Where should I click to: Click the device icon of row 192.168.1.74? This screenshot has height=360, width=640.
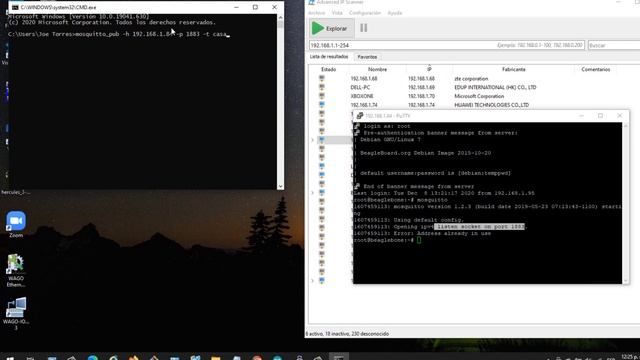tap(322, 105)
